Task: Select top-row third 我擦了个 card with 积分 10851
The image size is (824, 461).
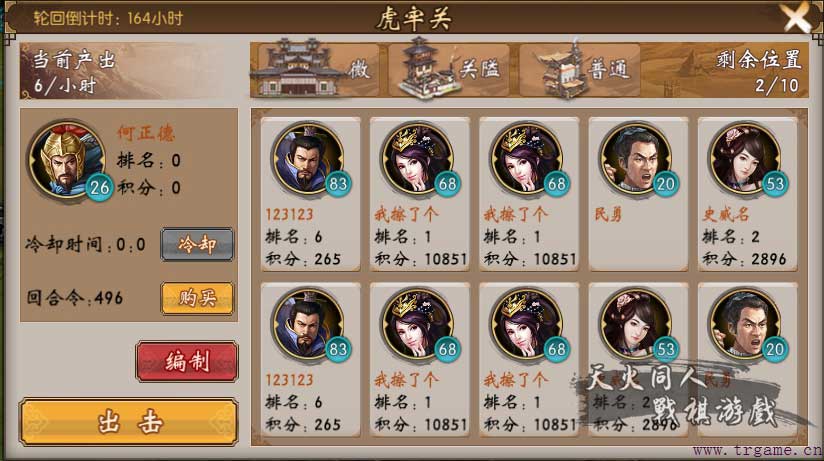Action: click(x=529, y=194)
